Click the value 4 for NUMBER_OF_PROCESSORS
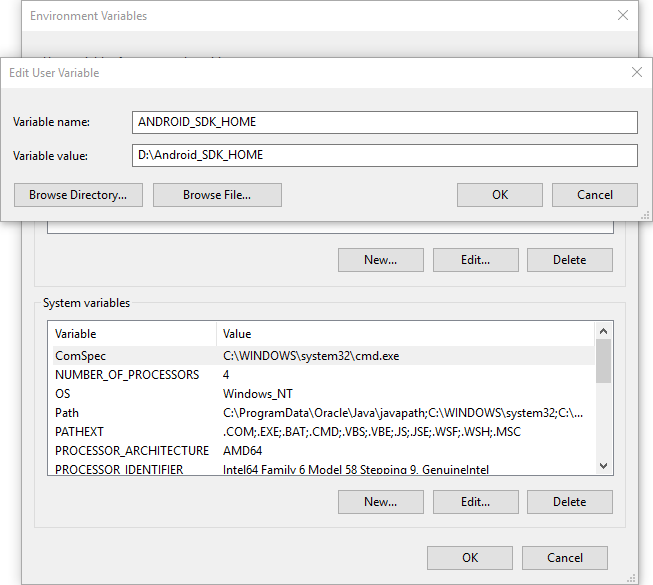This screenshot has height=585, width=653. (x=226, y=375)
